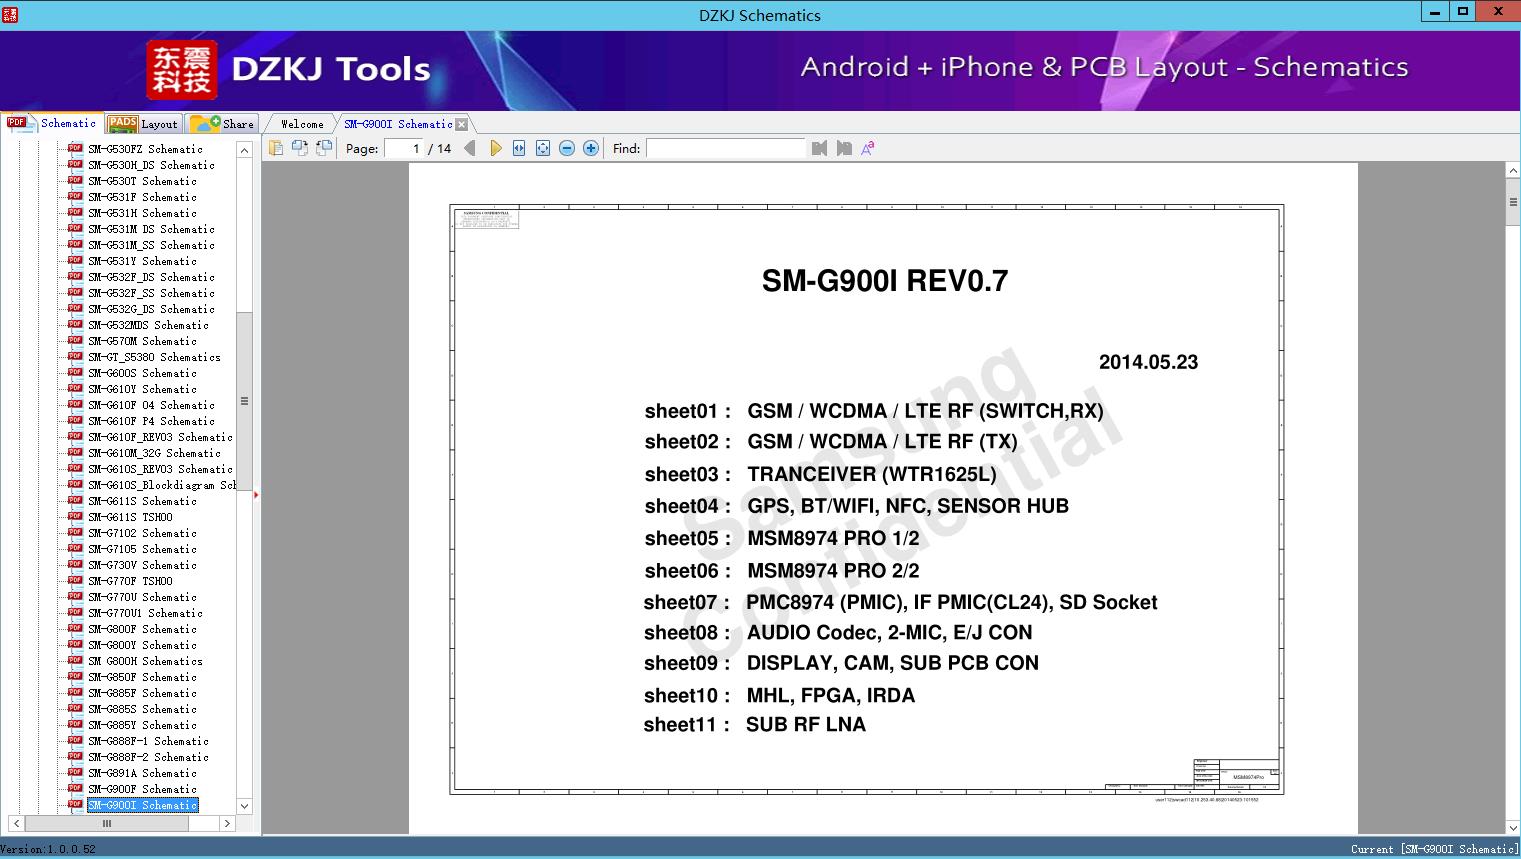
Task: Toggle match case search option icon
Action: point(868,148)
